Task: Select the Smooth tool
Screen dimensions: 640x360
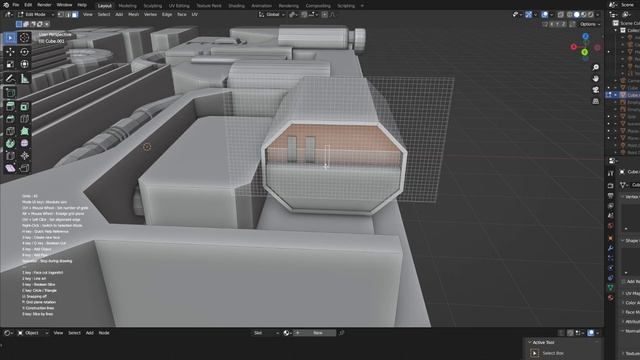Action: [x=24, y=143]
